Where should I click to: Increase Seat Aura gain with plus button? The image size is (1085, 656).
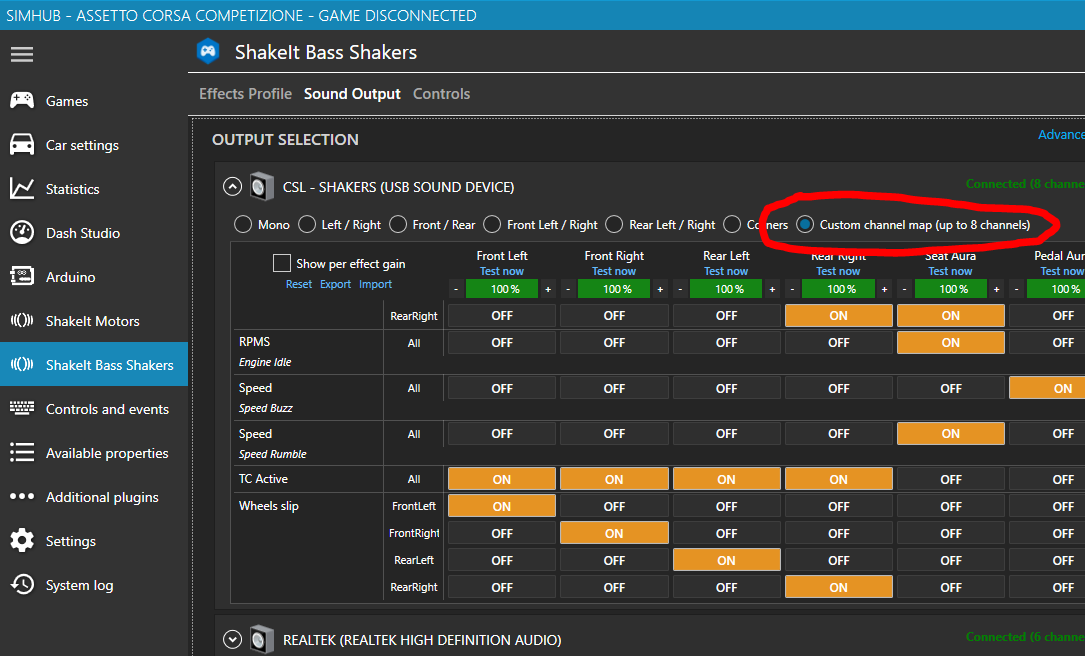coord(996,289)
